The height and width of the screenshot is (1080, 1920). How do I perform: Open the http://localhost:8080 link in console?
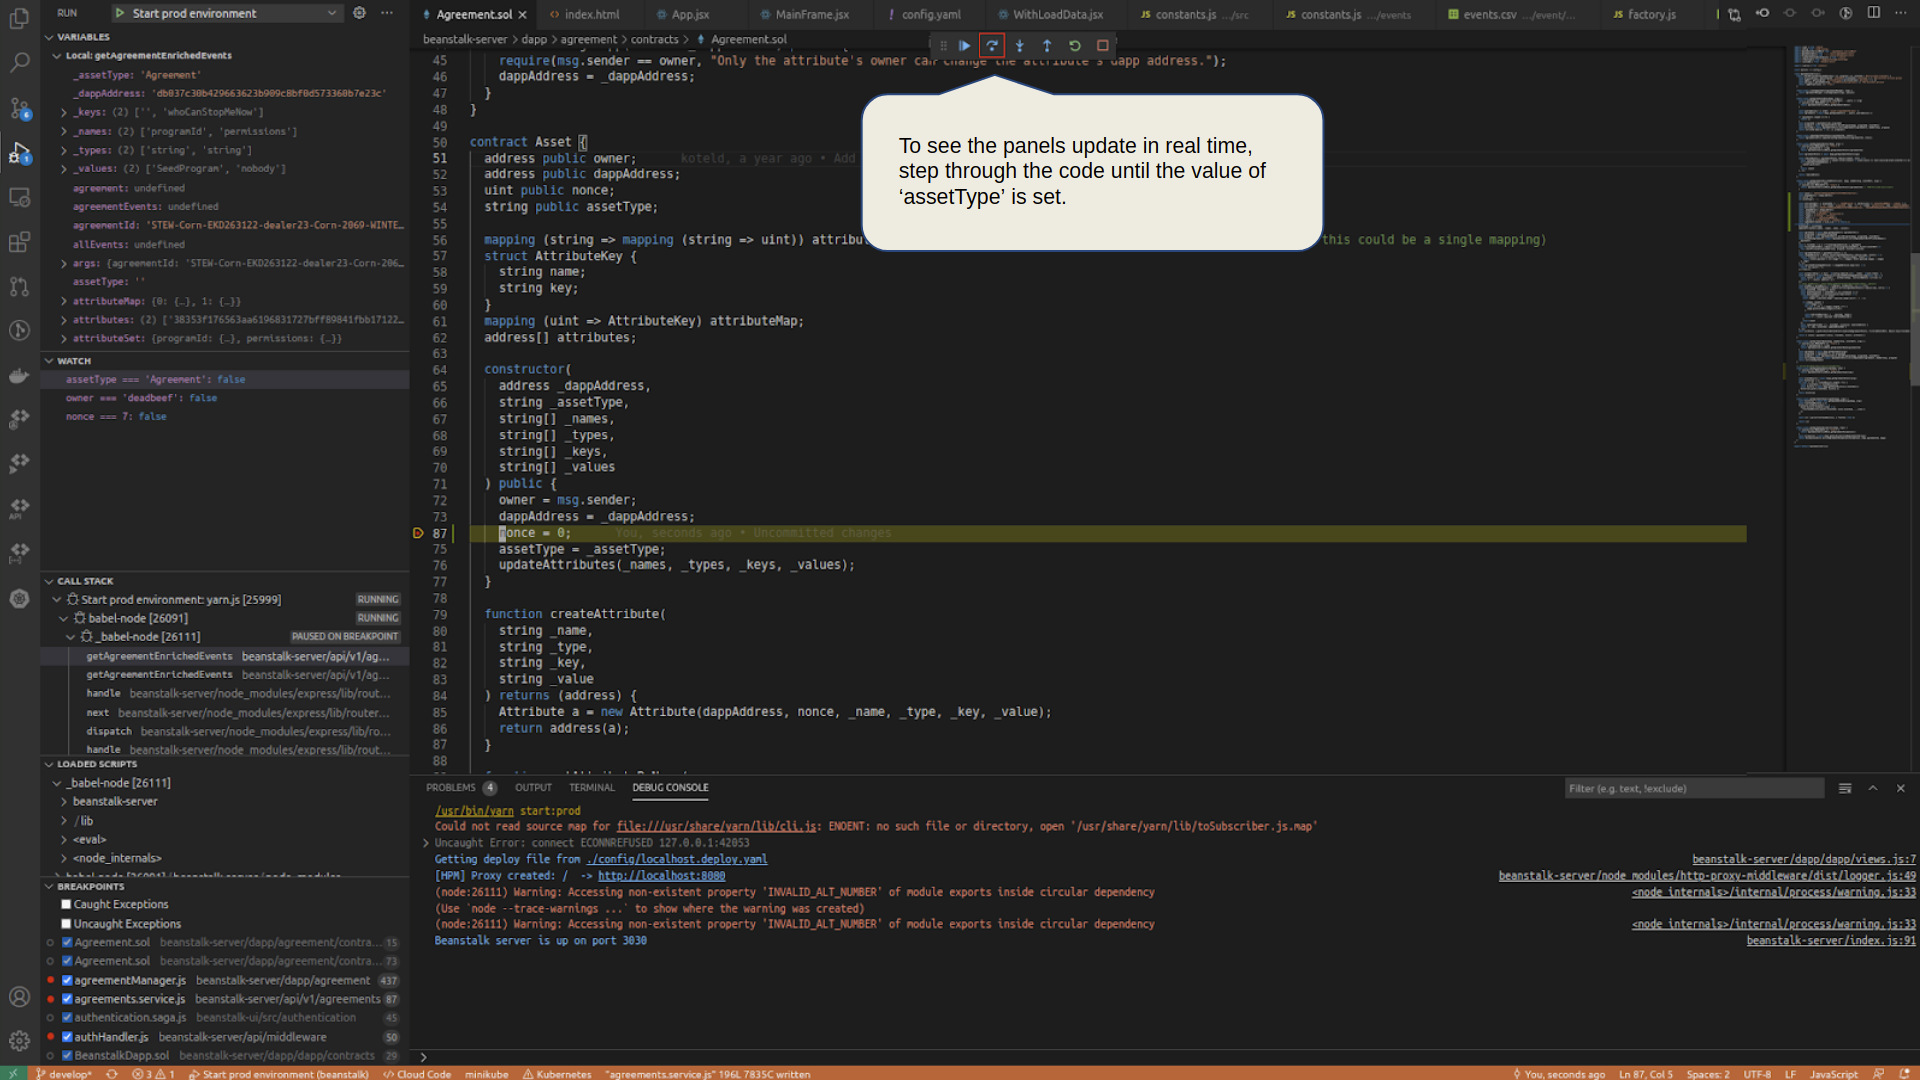[x=661, y=876]
